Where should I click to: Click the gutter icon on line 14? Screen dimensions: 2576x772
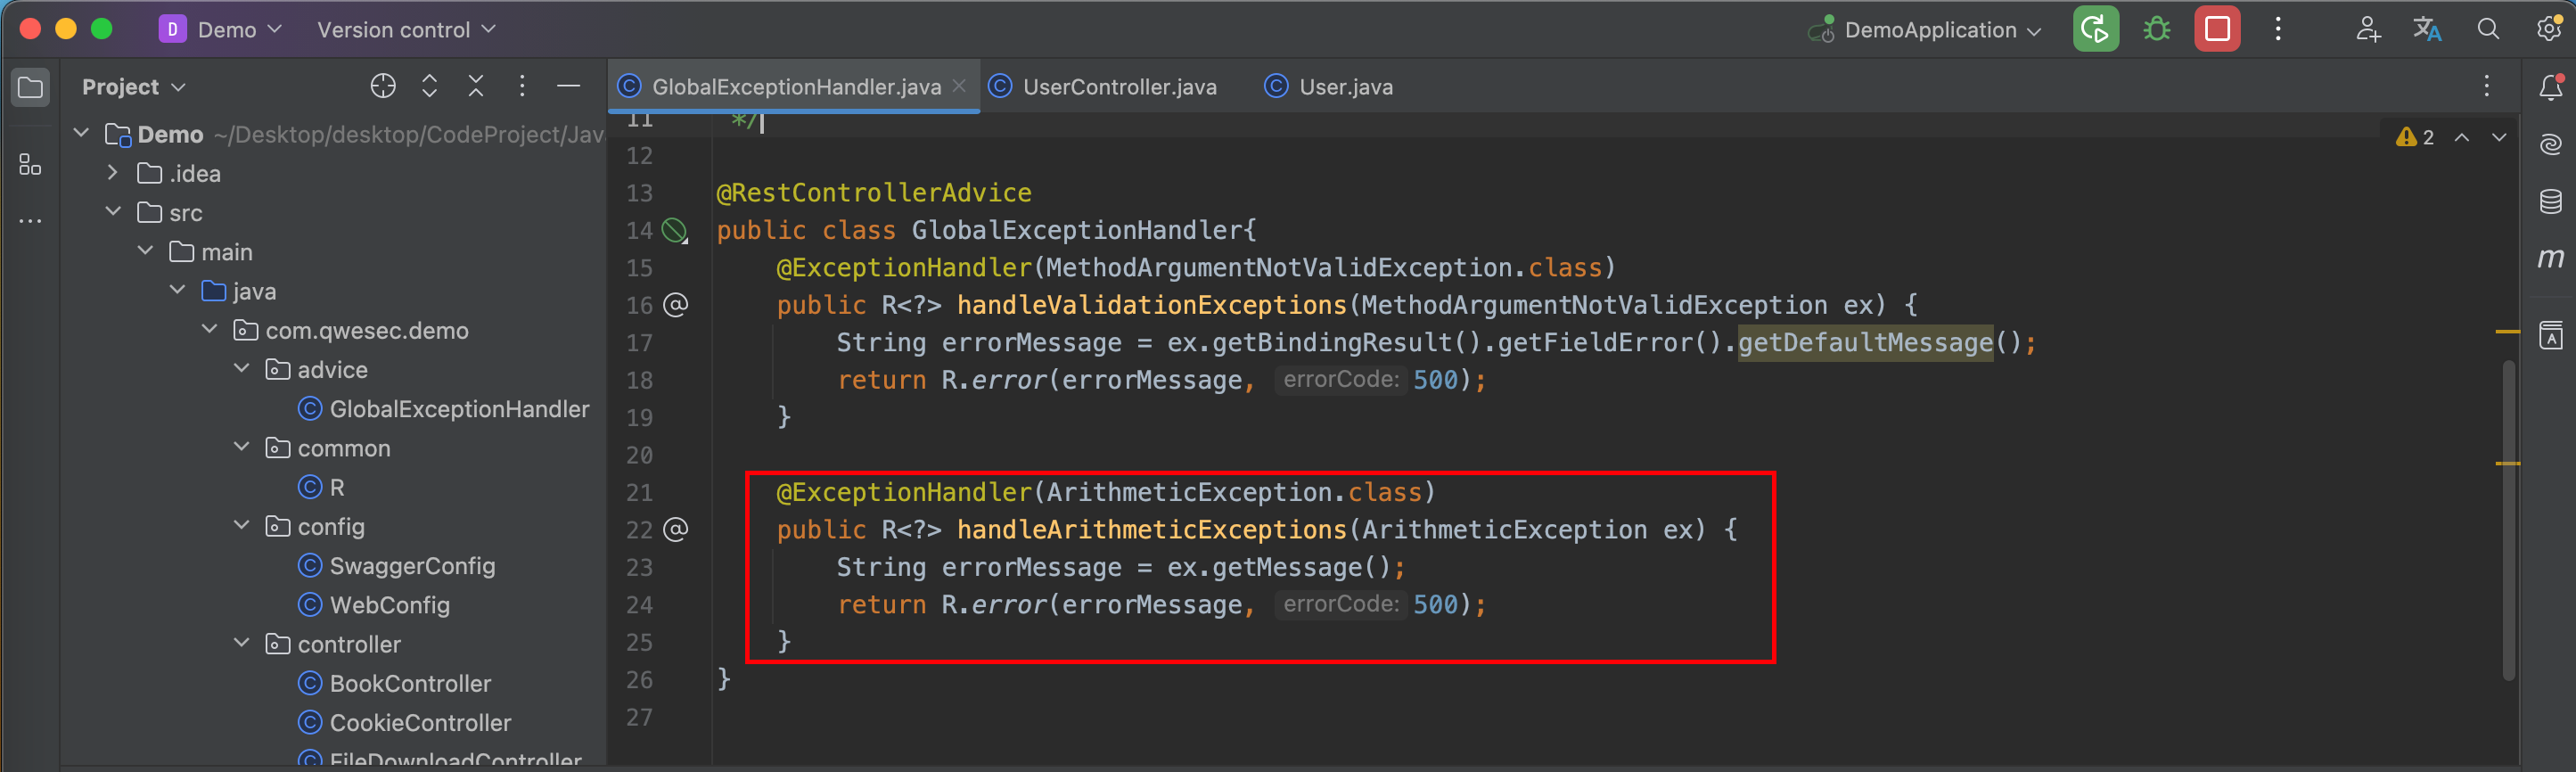(x=676, y=231)
